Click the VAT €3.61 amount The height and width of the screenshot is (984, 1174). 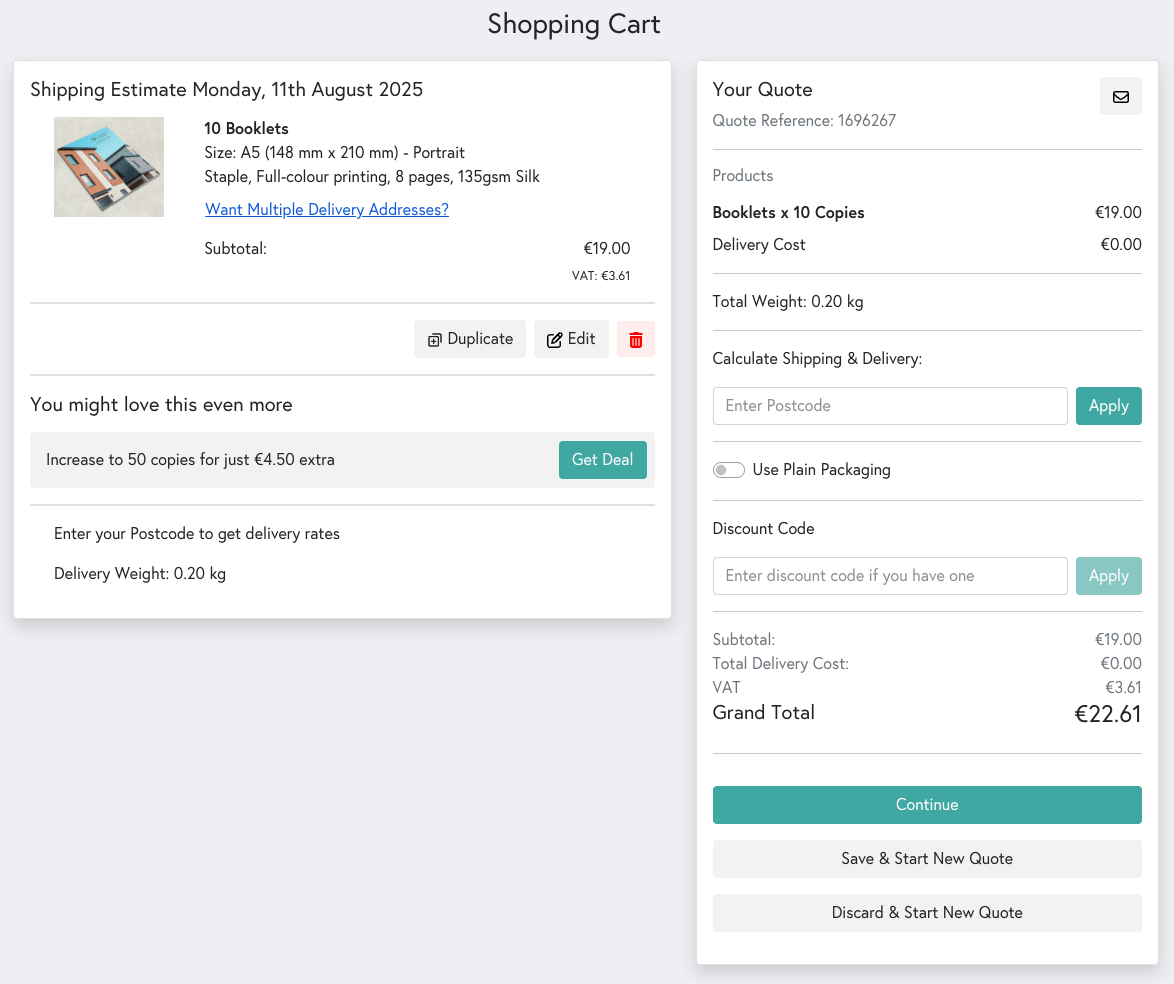click(1125, 687)
